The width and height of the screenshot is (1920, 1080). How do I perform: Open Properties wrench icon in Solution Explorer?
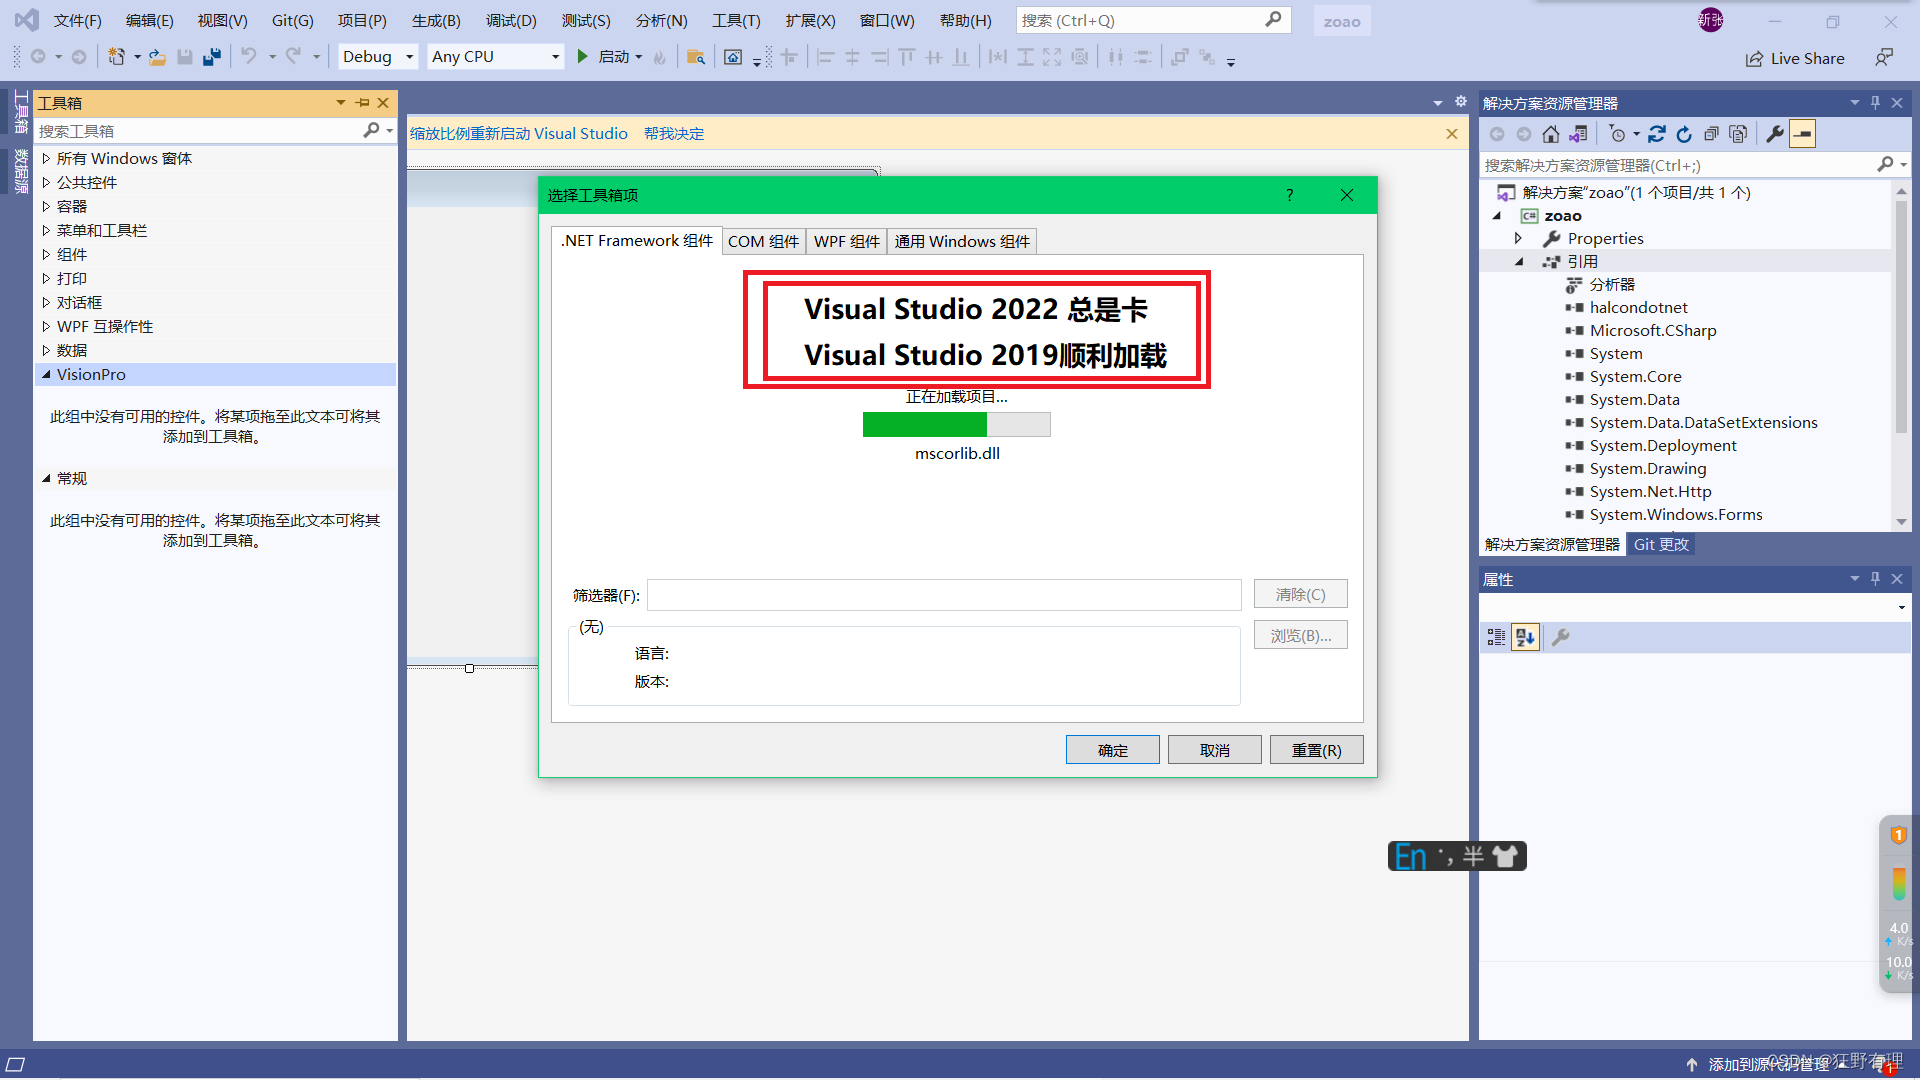(1775, 134)
